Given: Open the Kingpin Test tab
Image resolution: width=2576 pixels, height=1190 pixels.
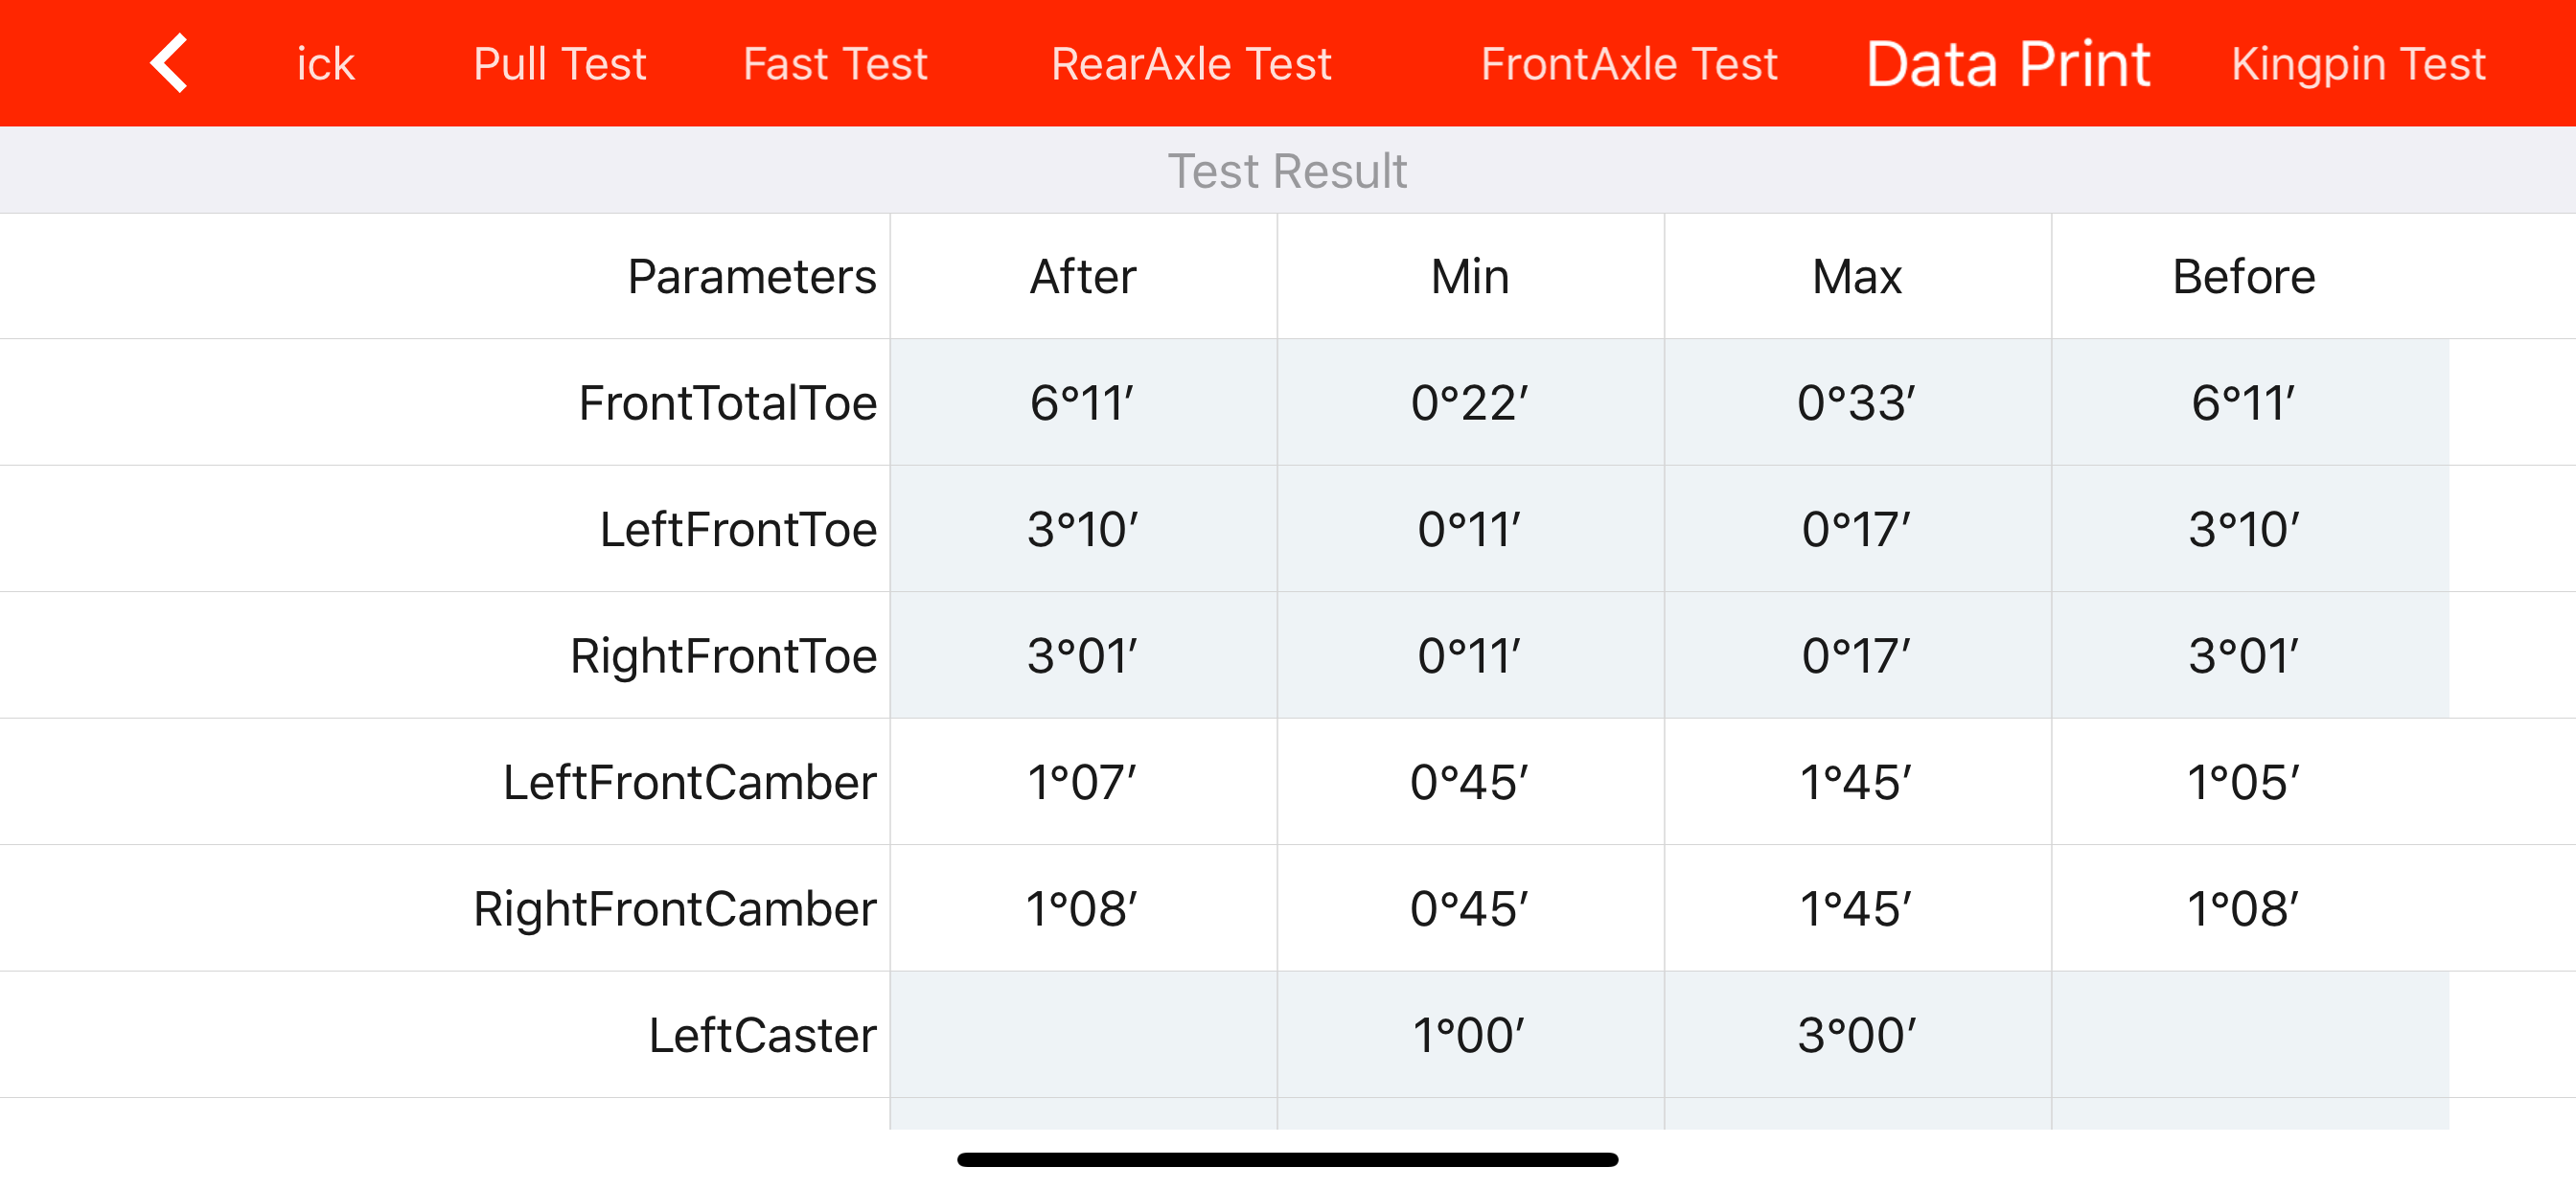Looking at the screenshot, I should (2358, 64).
